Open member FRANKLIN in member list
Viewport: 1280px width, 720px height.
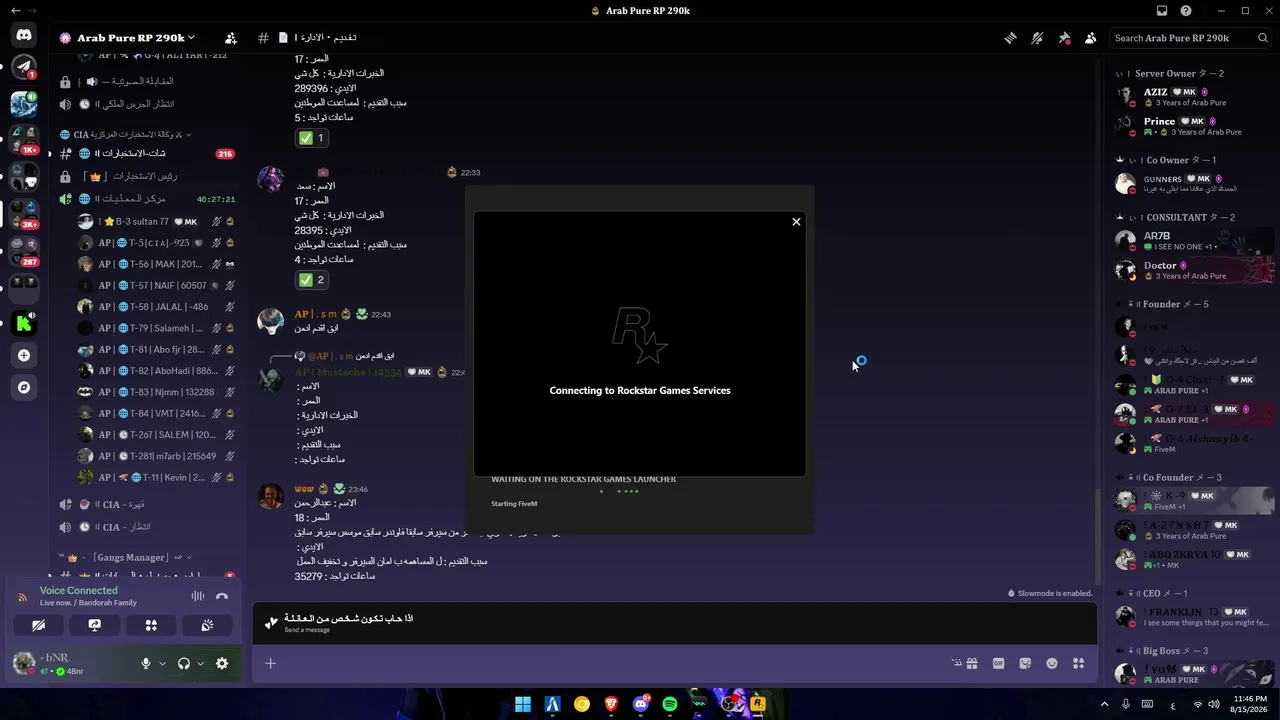pyautogui.click(x=1195, y=617)
